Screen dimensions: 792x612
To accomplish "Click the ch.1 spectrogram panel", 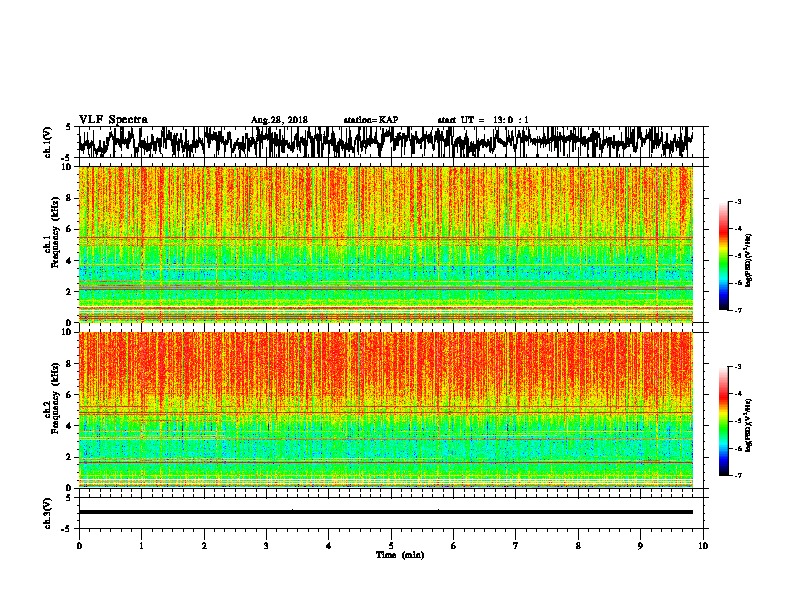I will pos(386,244).
